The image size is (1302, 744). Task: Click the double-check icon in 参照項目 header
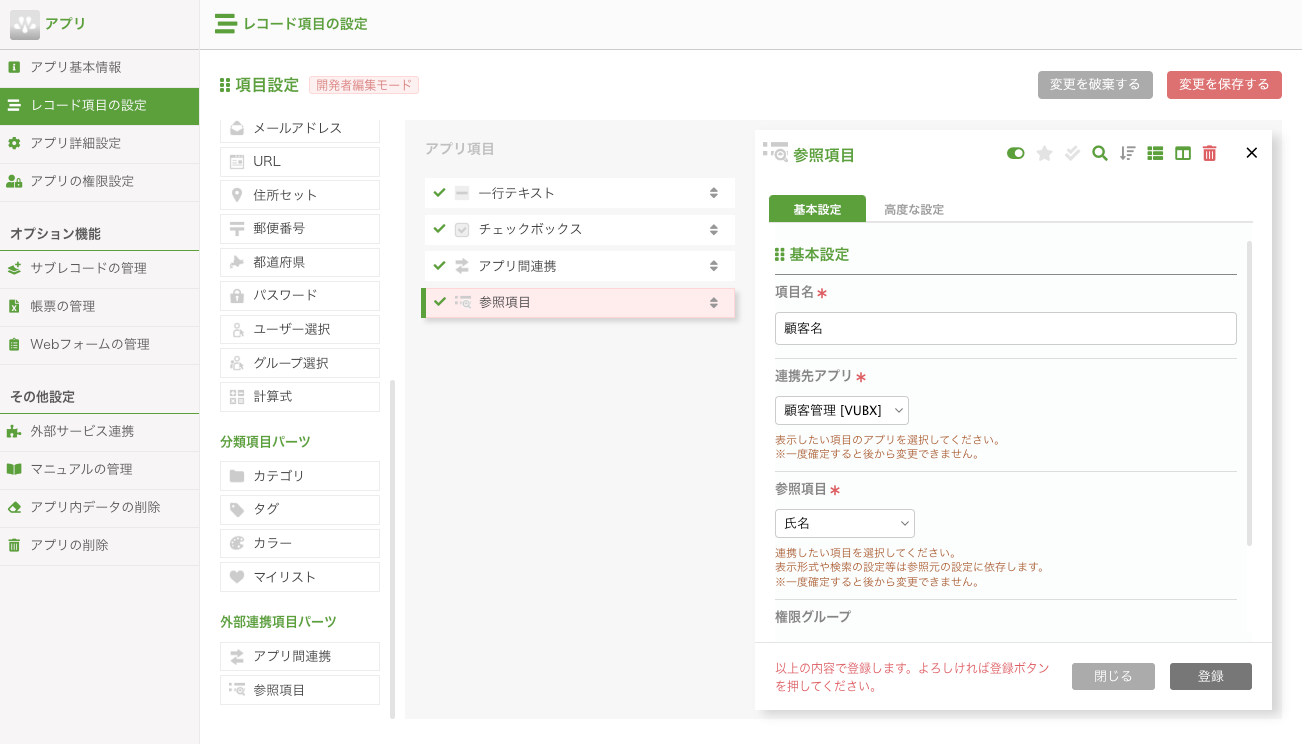coord(1072,153)
